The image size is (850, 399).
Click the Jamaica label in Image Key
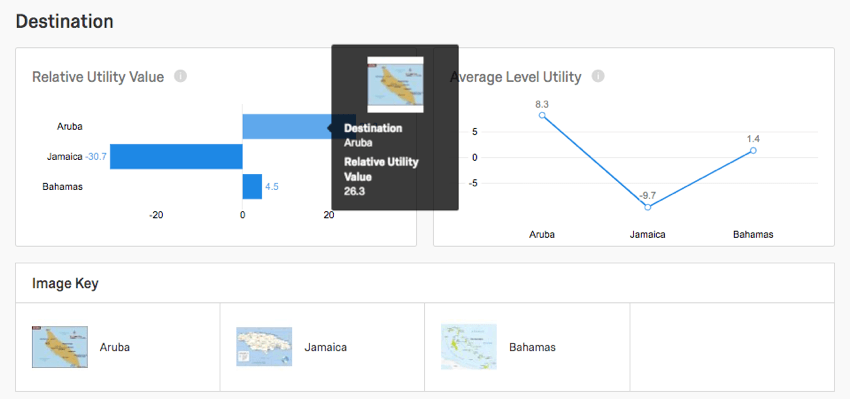click(x=326, y=347)
